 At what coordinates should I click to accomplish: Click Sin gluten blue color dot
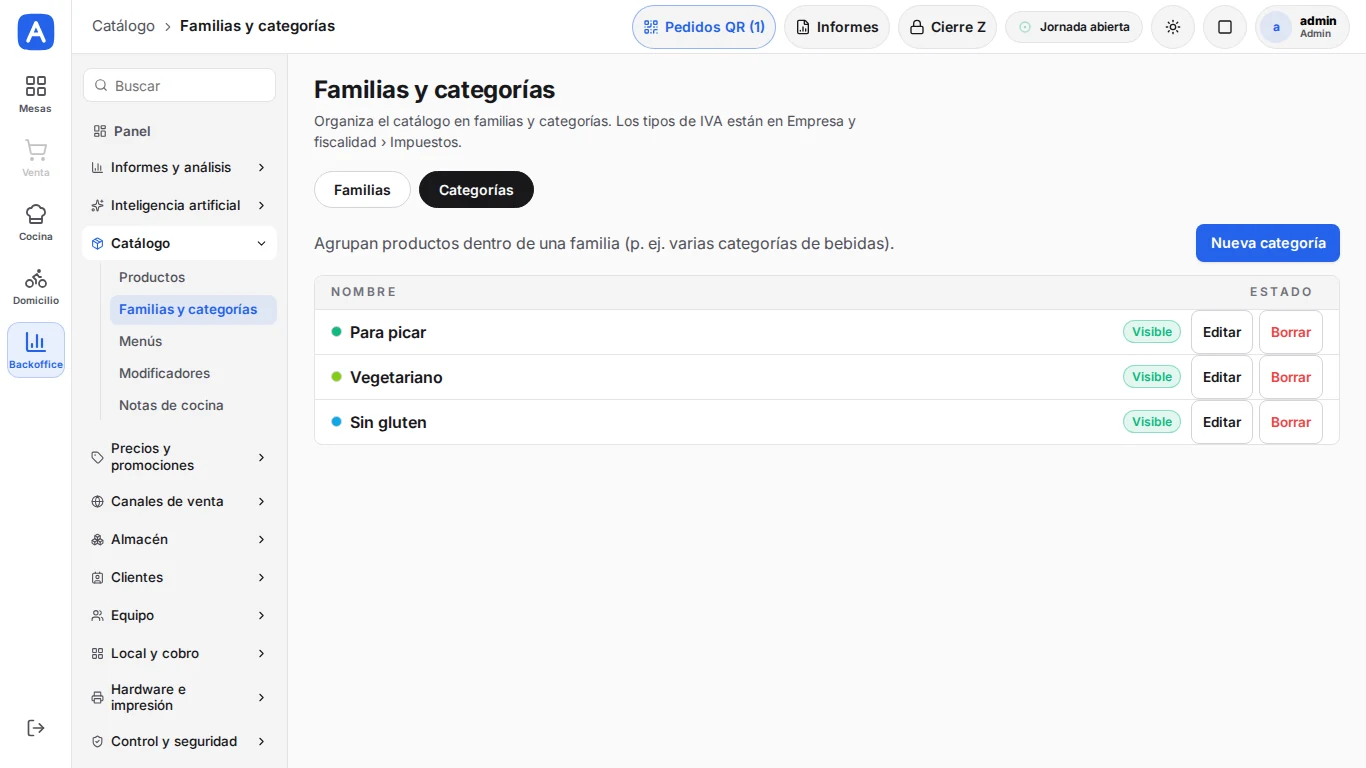[x=336, y=422]
